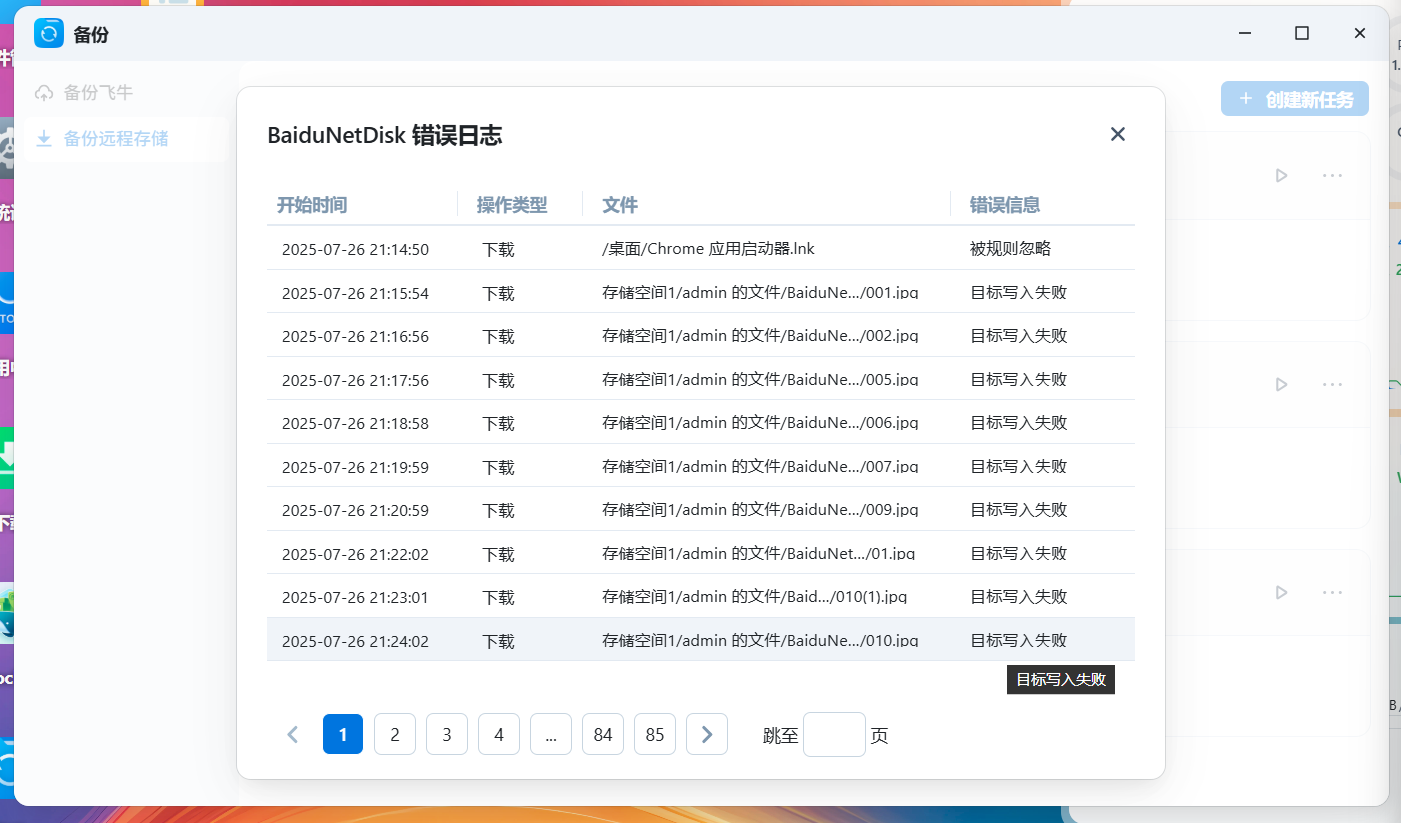1401x823 pixels.
Task: Click timestamp 2025-07-26 21:22:02
Action: point(355,555)
